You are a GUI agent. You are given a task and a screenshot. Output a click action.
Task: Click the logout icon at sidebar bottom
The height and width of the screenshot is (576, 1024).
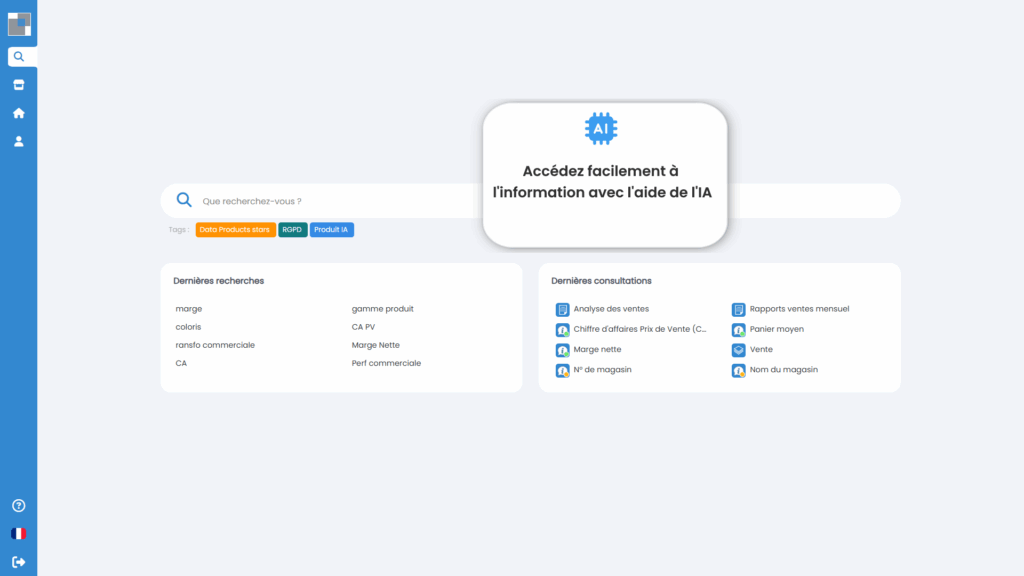point(18,562)
